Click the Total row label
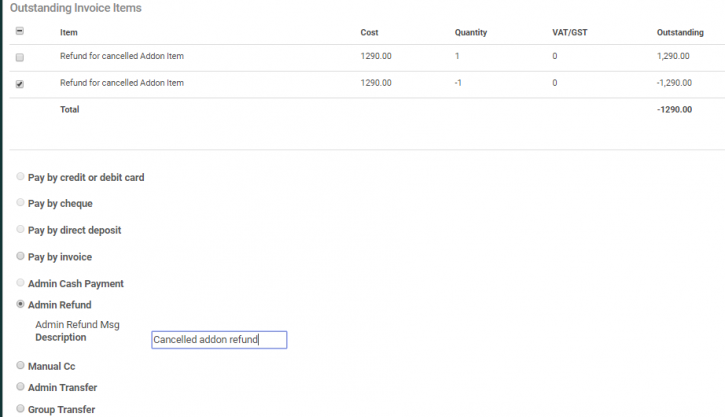This screenshot has height=417, width=725. point(69,110)
